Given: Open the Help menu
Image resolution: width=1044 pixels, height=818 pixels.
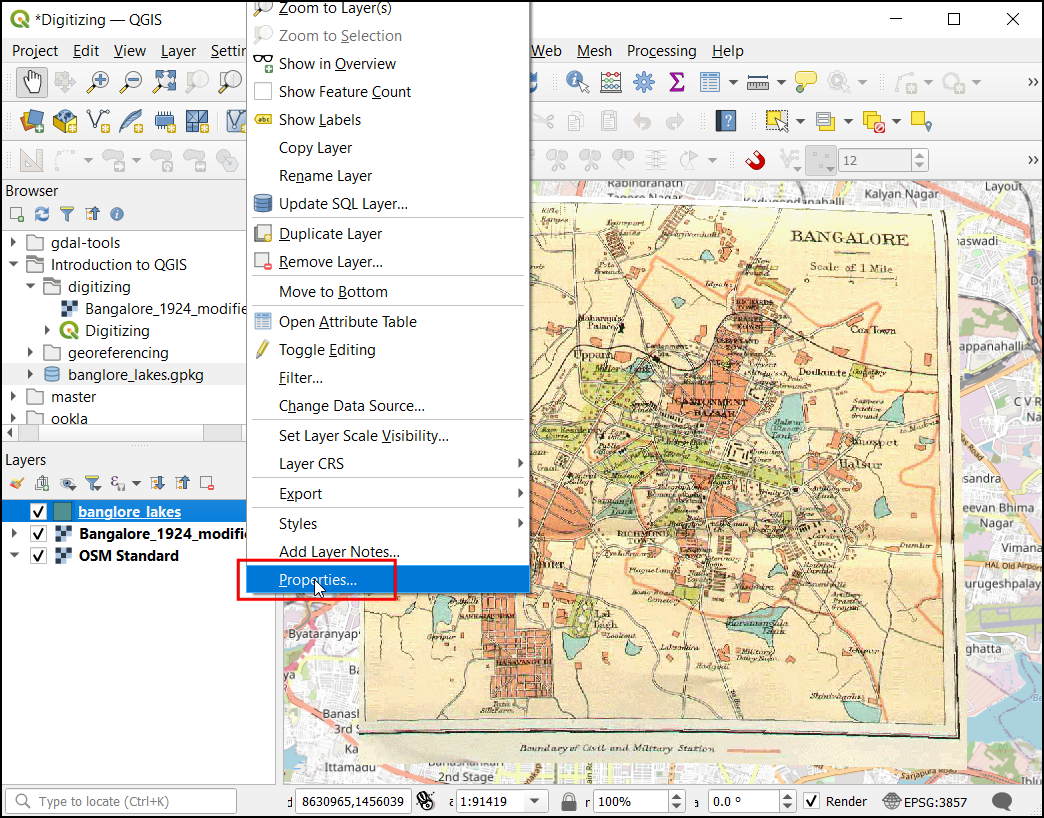Looking at the screenshot, I should click(x=728, y=51).
